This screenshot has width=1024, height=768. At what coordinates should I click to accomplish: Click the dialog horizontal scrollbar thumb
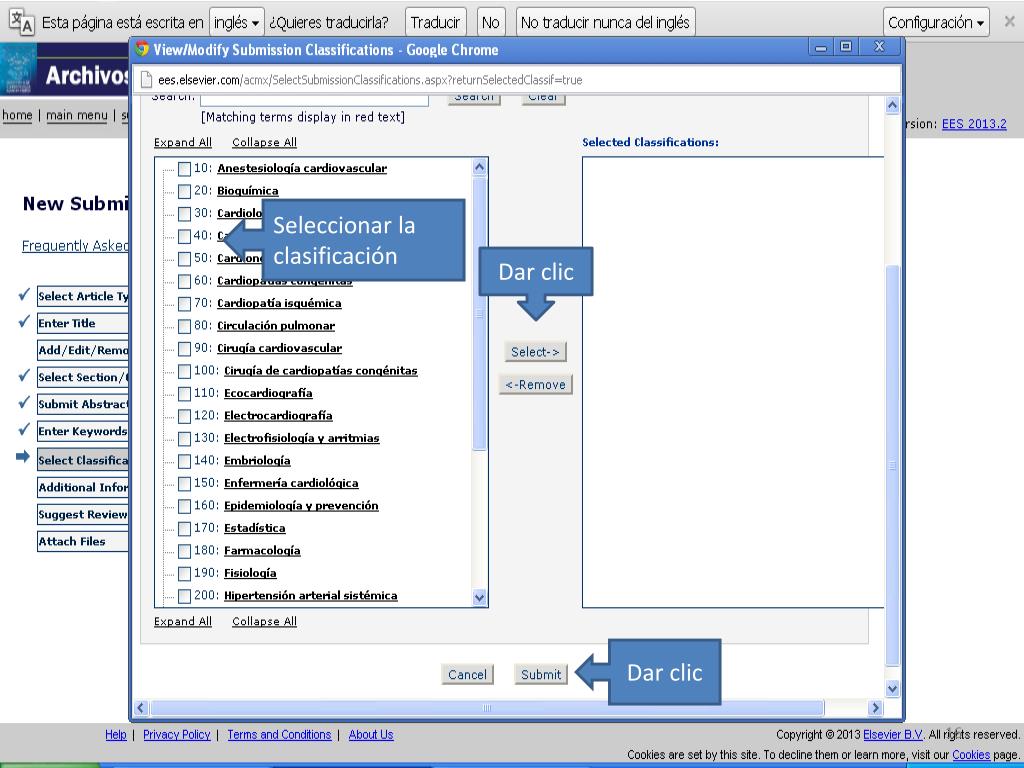[487, 708]
